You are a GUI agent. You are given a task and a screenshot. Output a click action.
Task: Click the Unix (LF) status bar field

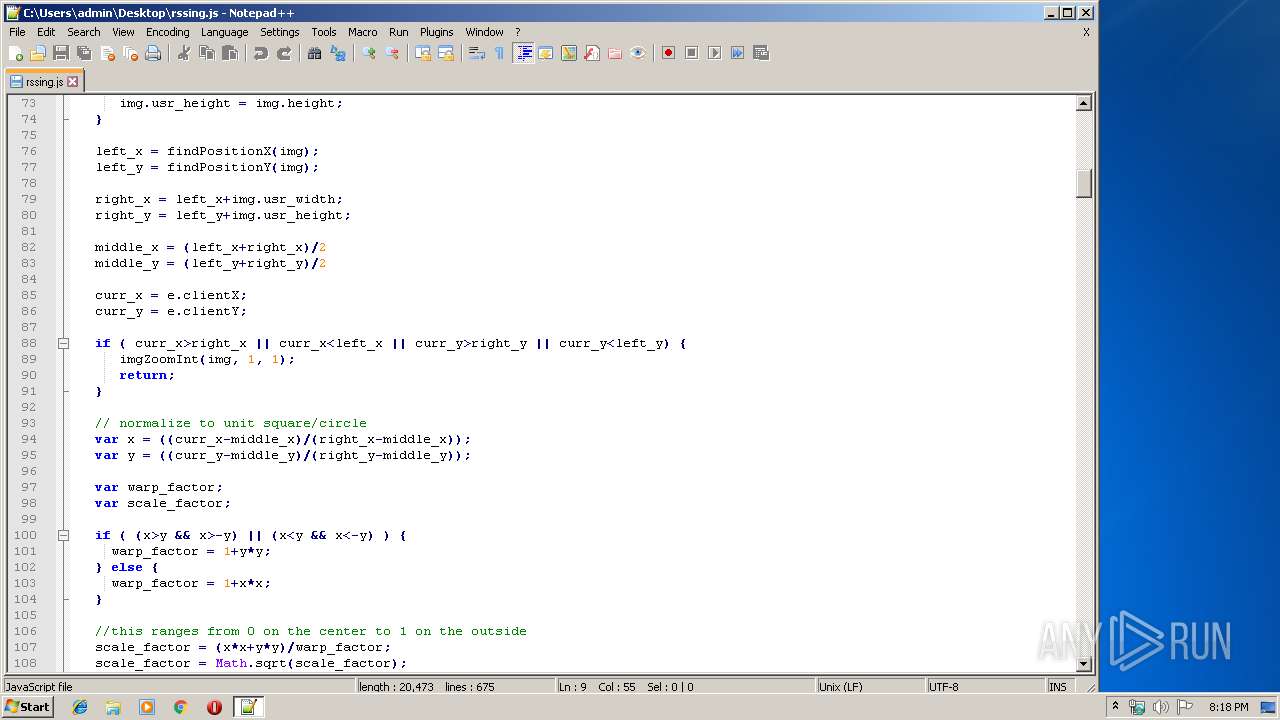pyautogui.click(x=869, y=687)
